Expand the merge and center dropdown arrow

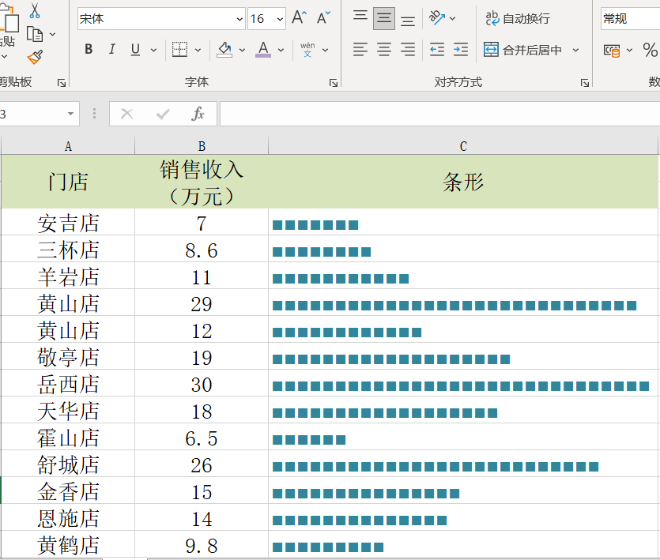pos(576,50)
